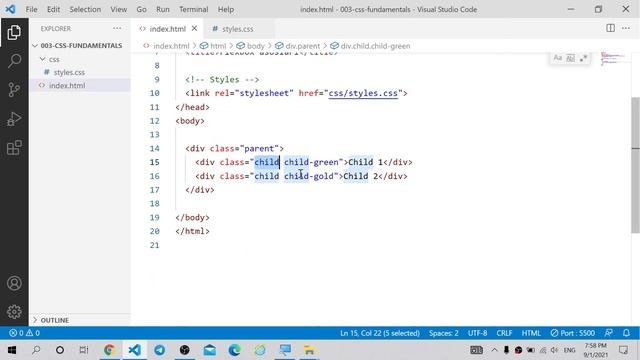This screenshot has width=640, height=360.
Task: Open Task View on taskbar
Action: (x=84, y=350)
